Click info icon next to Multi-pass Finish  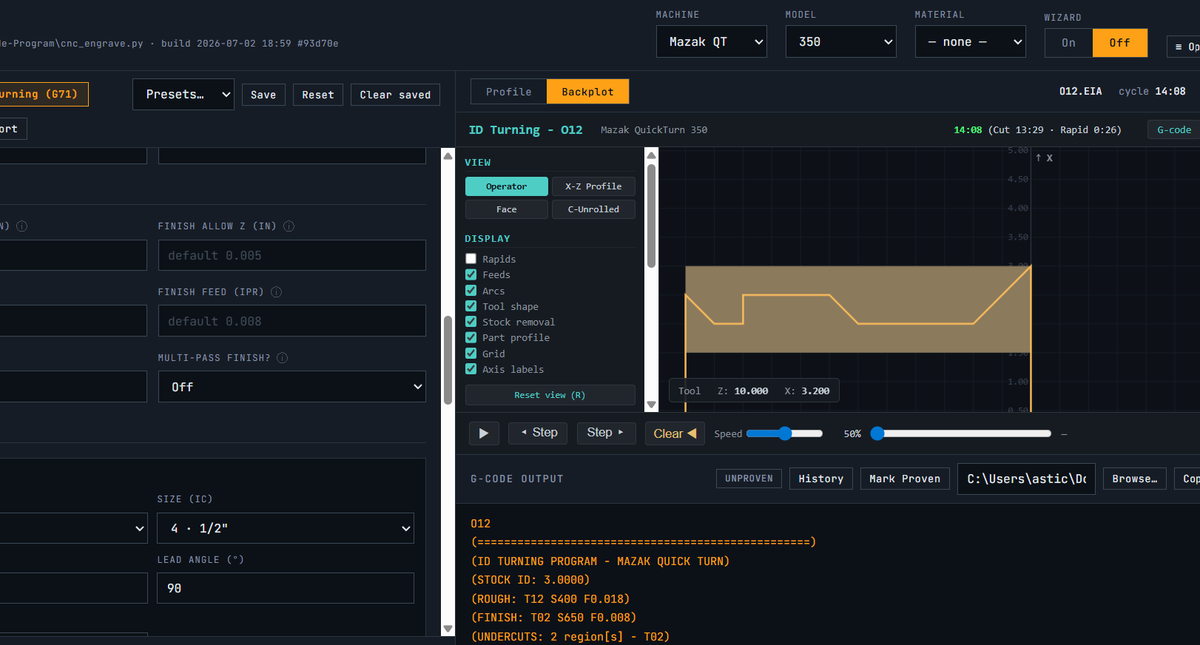[283, 358]
